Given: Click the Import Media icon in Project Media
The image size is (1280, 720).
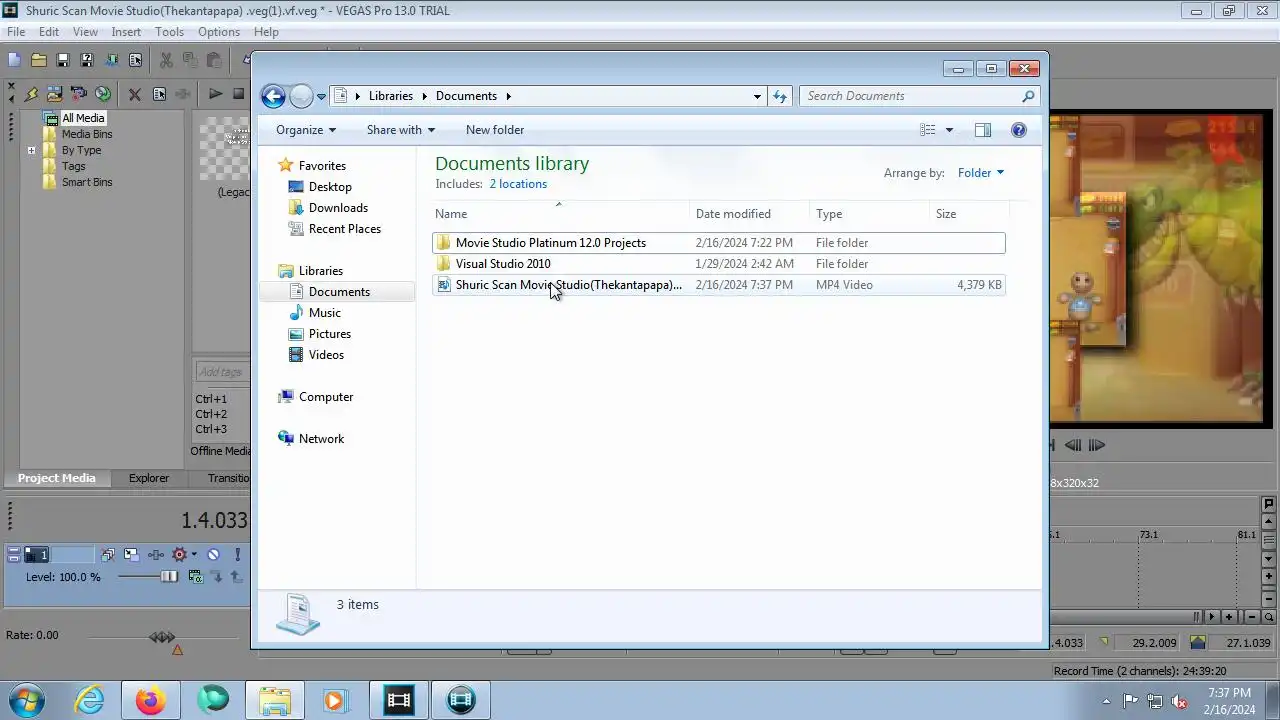Looking at the screenshot, I should click(54, 94).
